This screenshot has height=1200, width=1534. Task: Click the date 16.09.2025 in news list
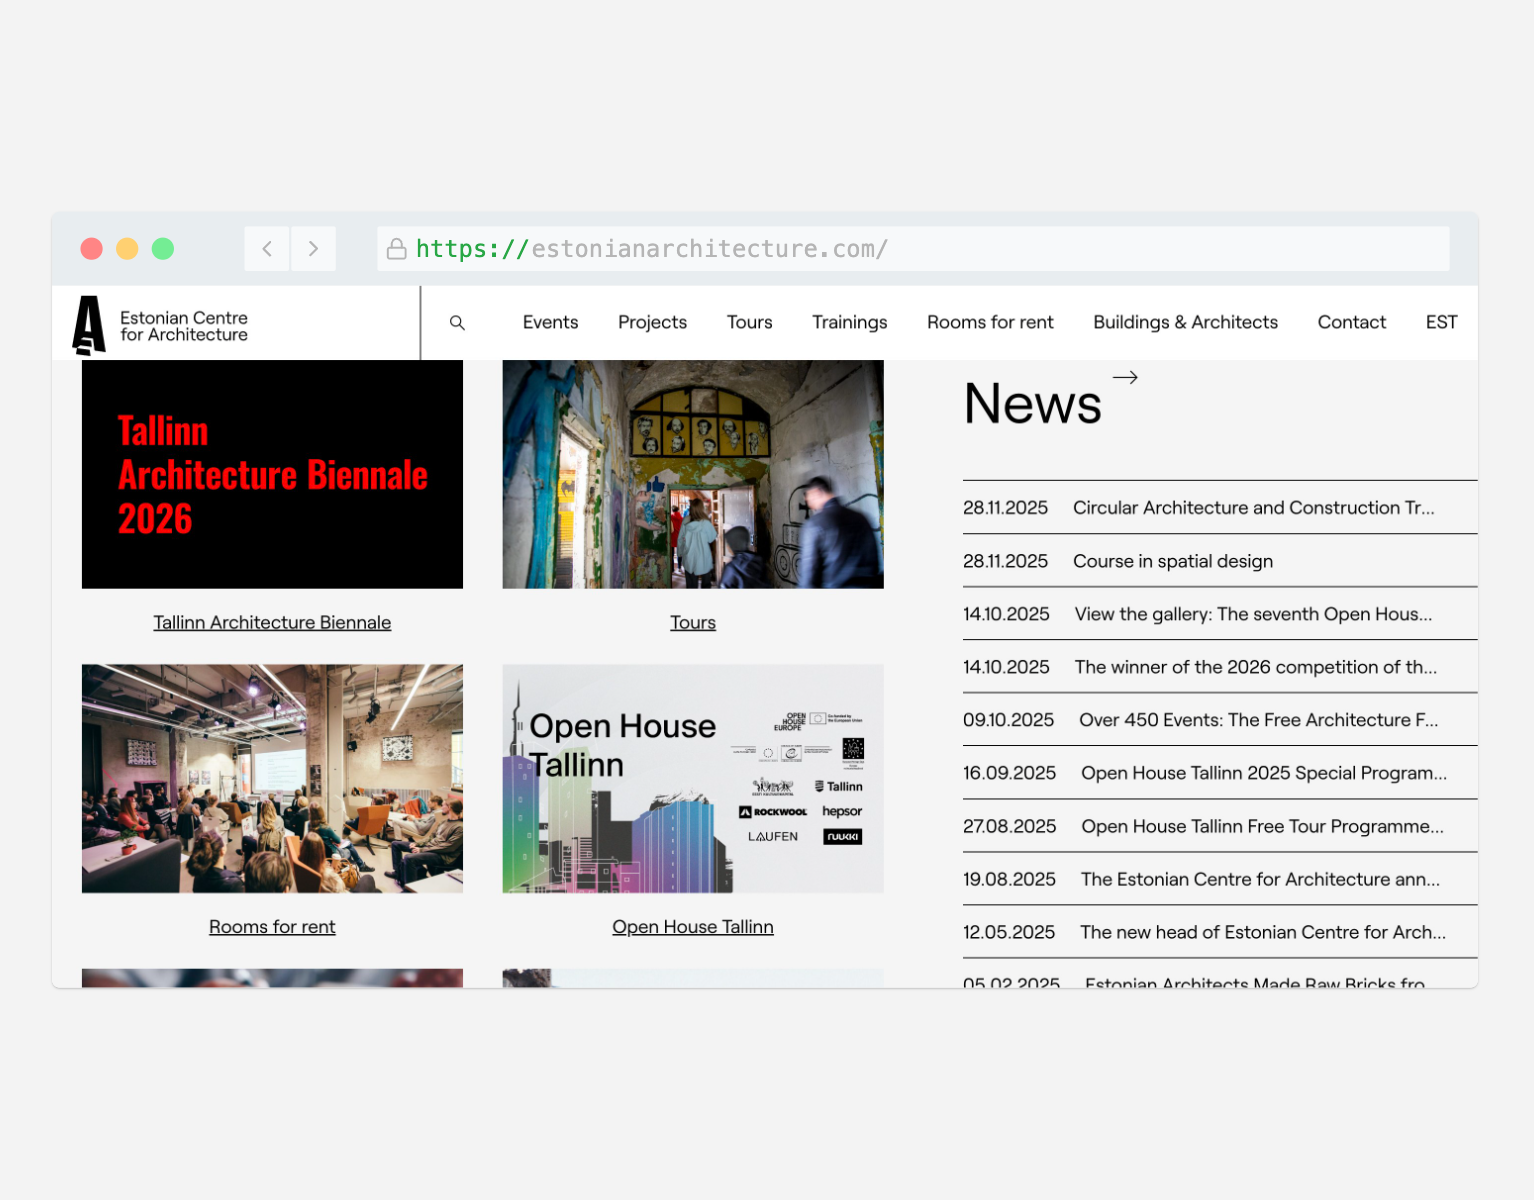point(1009,773)
